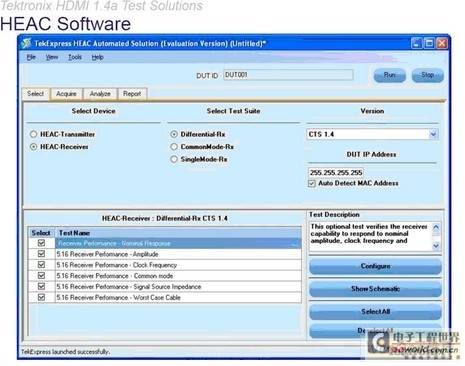Switch to the Select tab

[x=36, y=94]
